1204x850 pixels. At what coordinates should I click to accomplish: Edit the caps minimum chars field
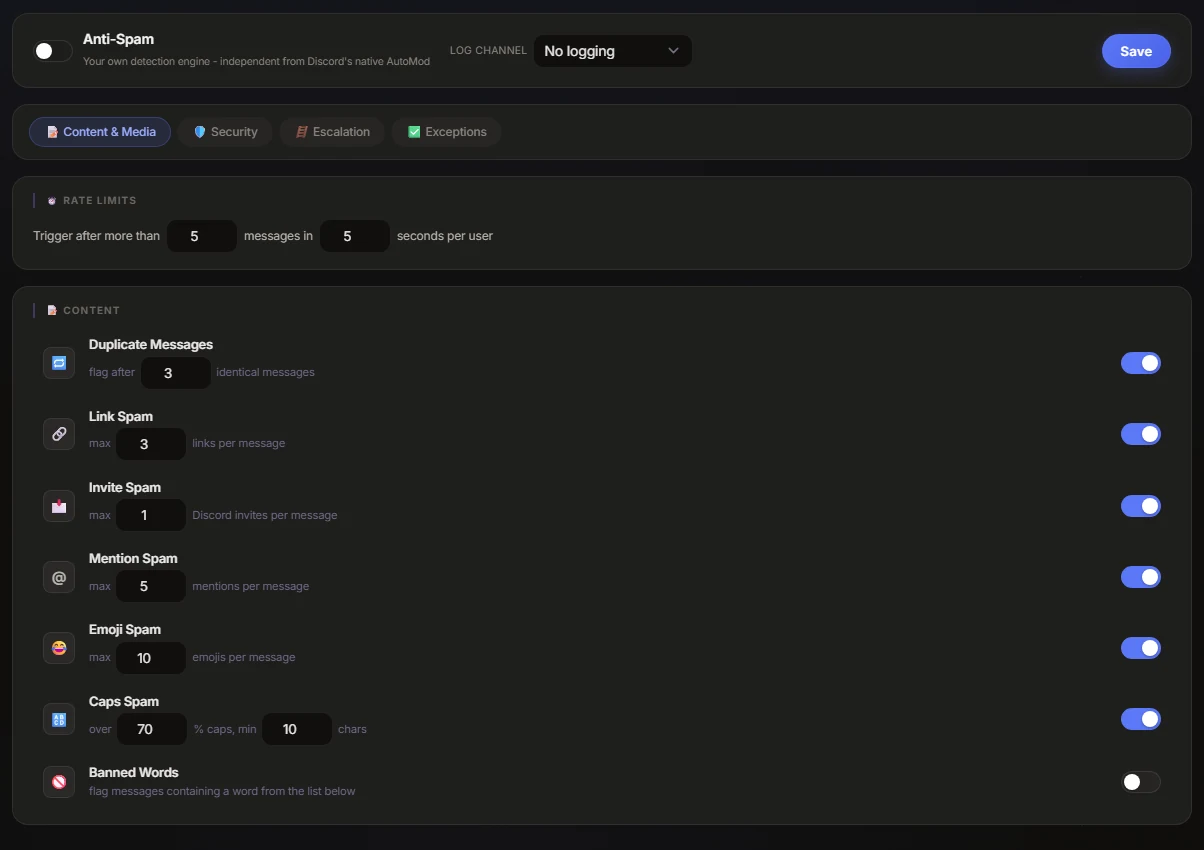pos(297,729)
